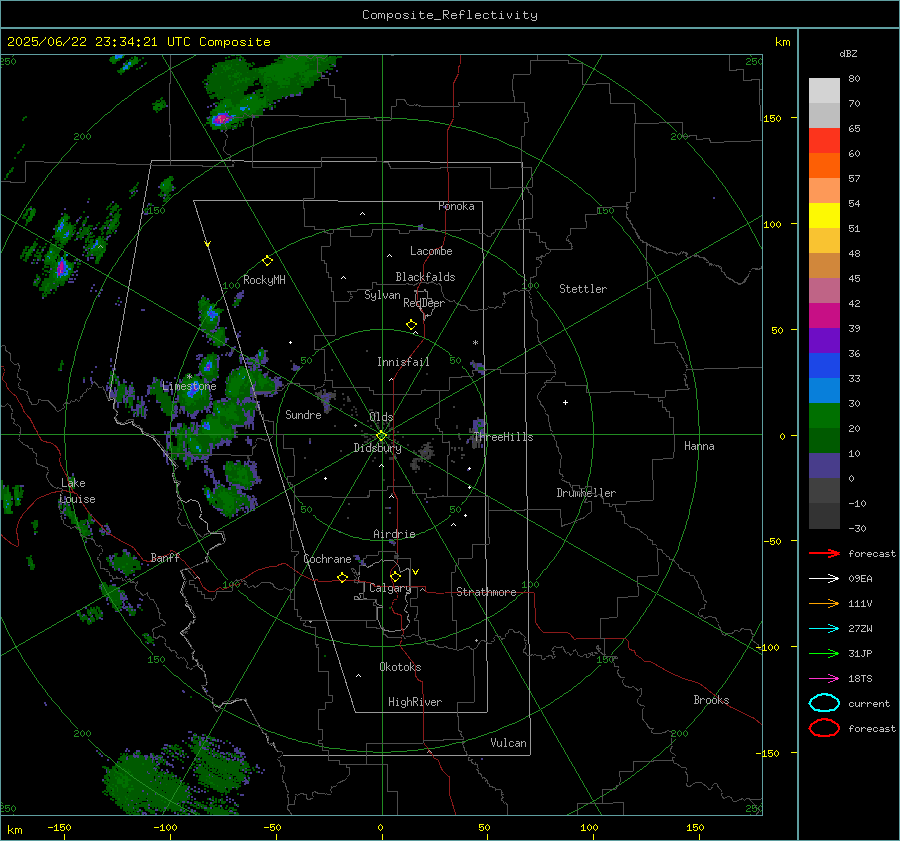Click the yellow diamond marker above Calgary
900x841 pixels.
pyautogui.click(x=395, y=576)
